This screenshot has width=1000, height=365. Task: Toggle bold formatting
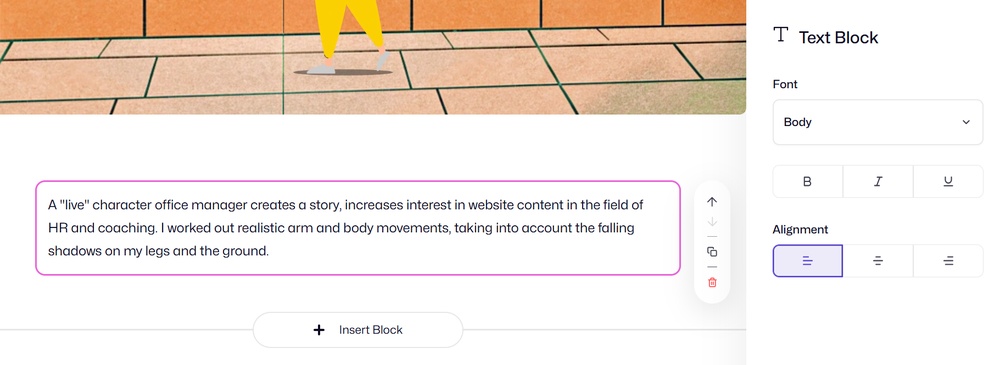click(x=807, y=182)
